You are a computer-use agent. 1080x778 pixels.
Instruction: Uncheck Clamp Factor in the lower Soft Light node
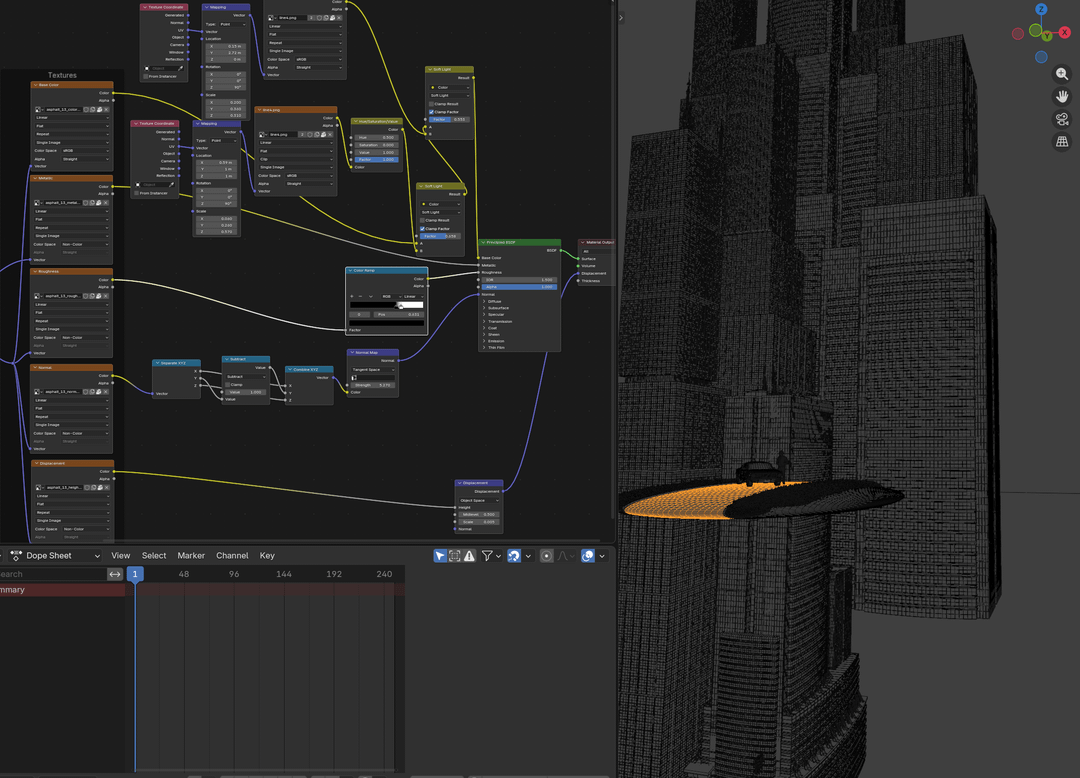pyautogui.click(x=423, y=228)
